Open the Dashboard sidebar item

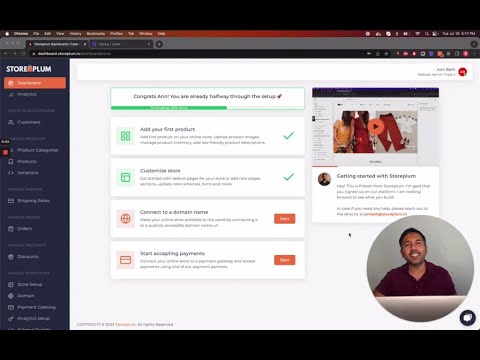point(35,83)
